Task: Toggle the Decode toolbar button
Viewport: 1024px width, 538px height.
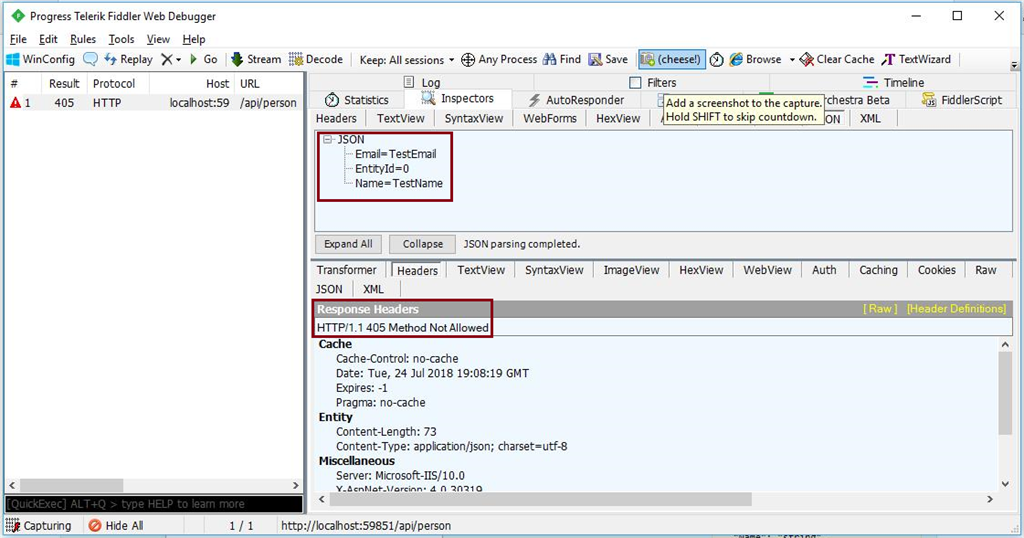Action: (316, 59)
